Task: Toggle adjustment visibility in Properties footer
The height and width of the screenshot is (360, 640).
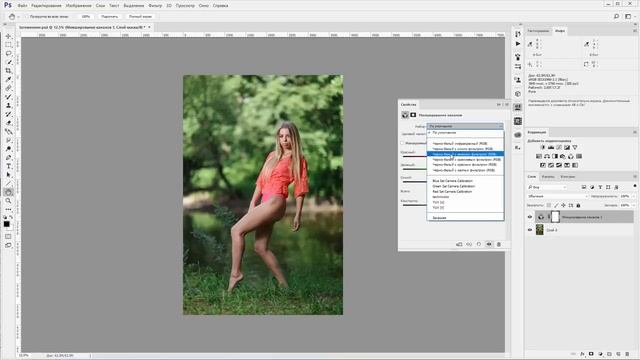Action: pos(489,244)
